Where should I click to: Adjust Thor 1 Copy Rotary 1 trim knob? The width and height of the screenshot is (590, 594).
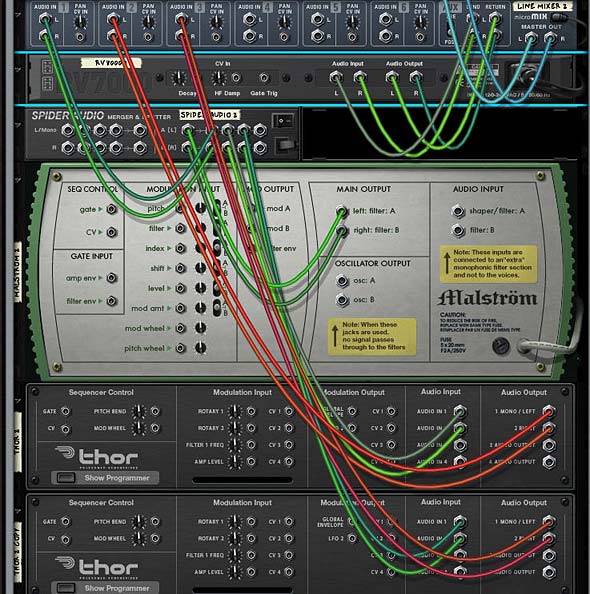(x=235, y=522)
